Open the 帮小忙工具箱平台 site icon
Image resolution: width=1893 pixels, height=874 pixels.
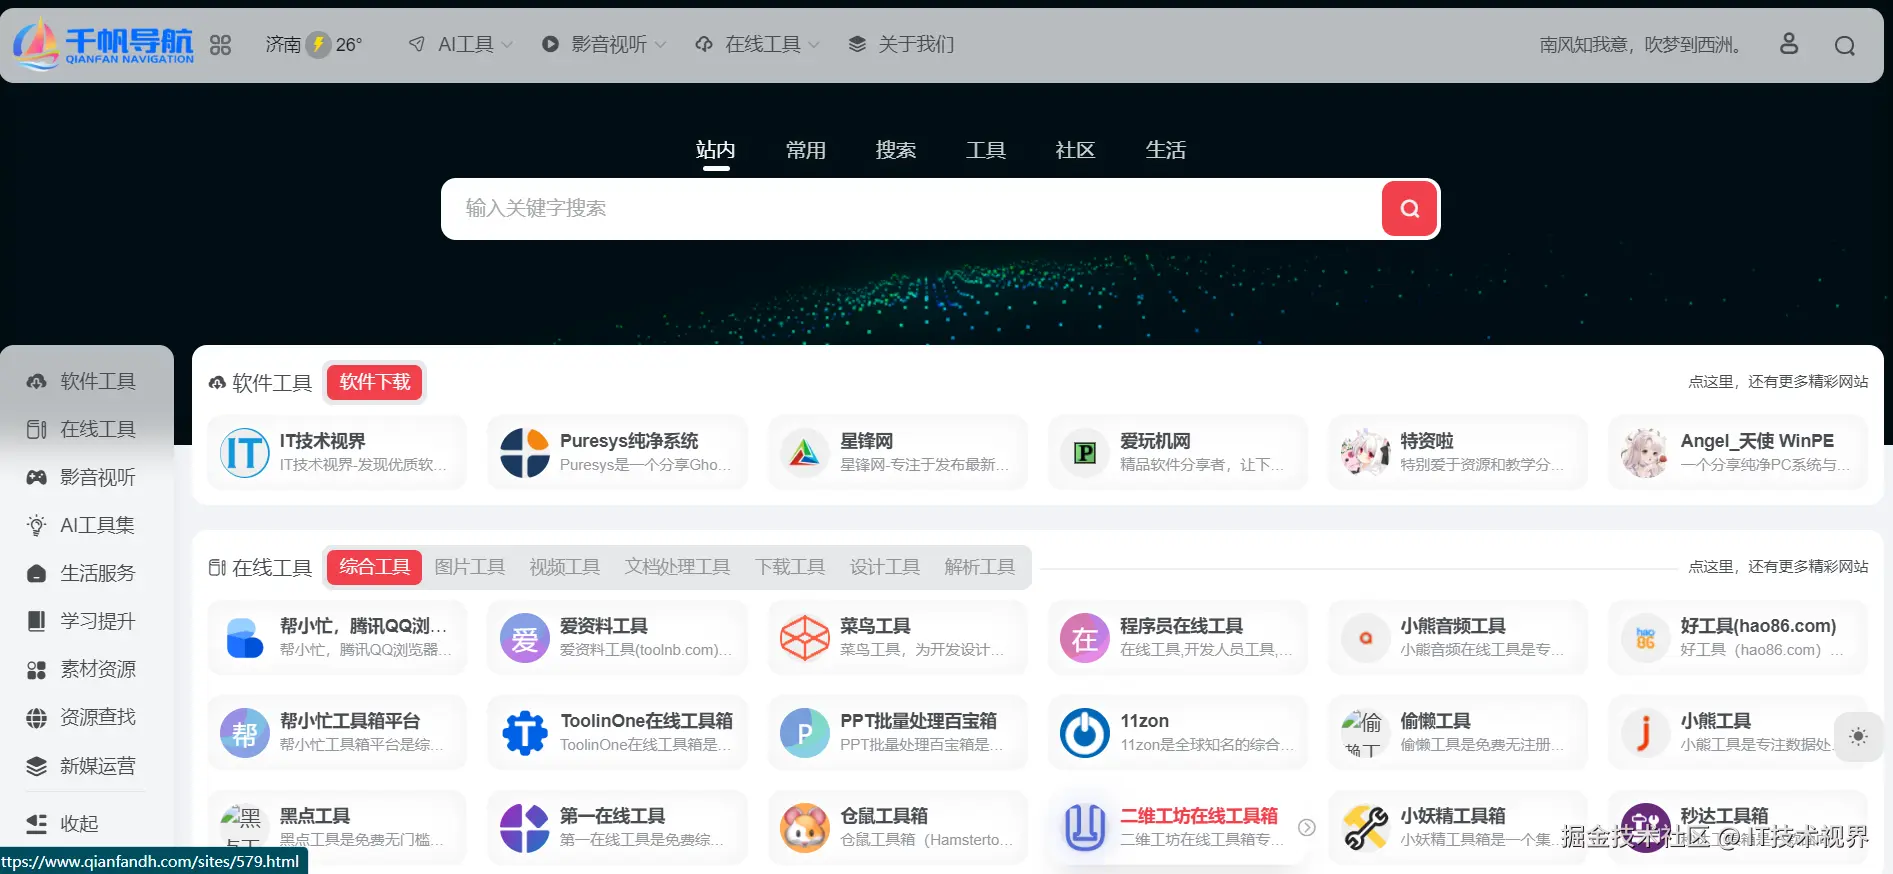[245, 733]
